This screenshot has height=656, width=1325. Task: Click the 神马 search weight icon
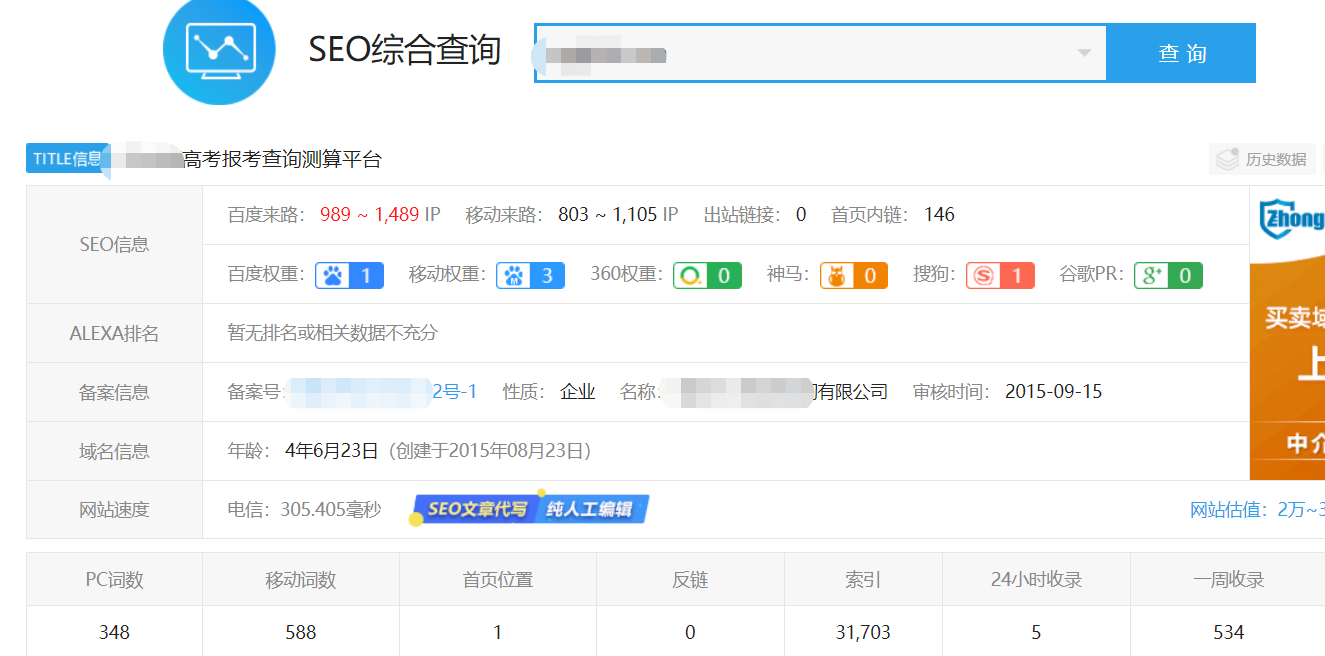(853, 275)
